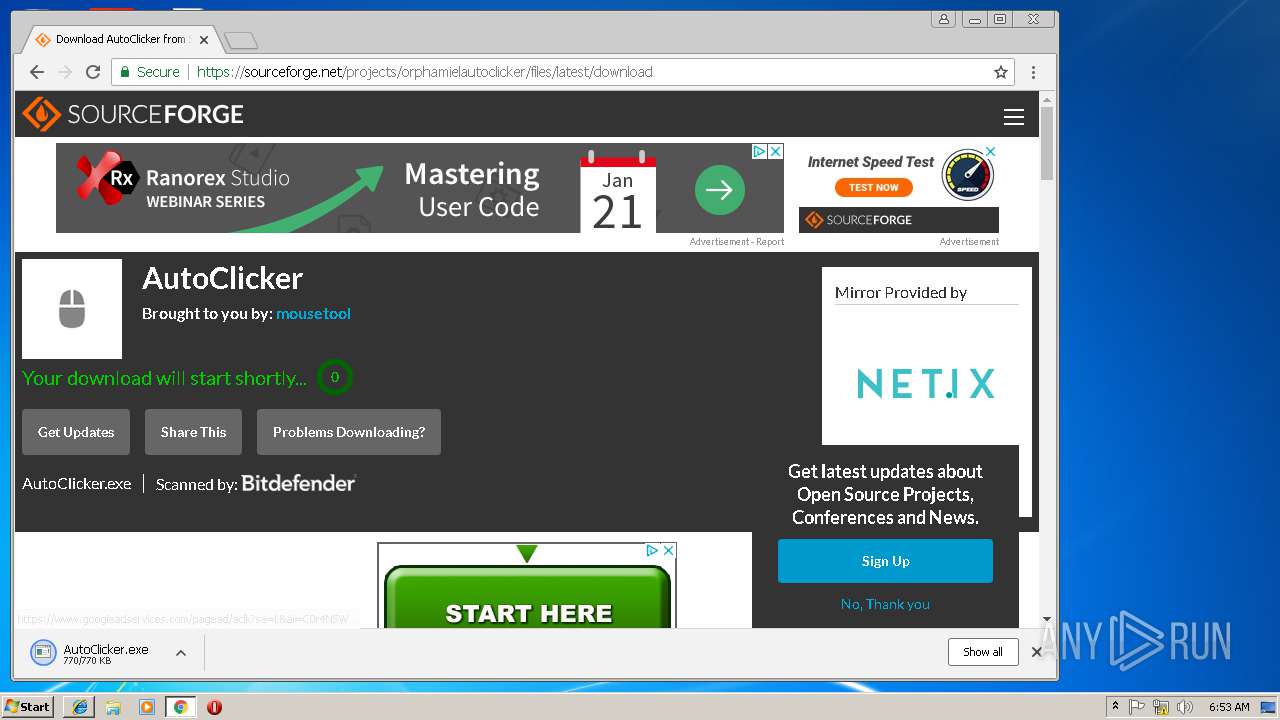Open Windows Start menu
This screenshot has height=720, width=1280.
click(x=28, y=706)
